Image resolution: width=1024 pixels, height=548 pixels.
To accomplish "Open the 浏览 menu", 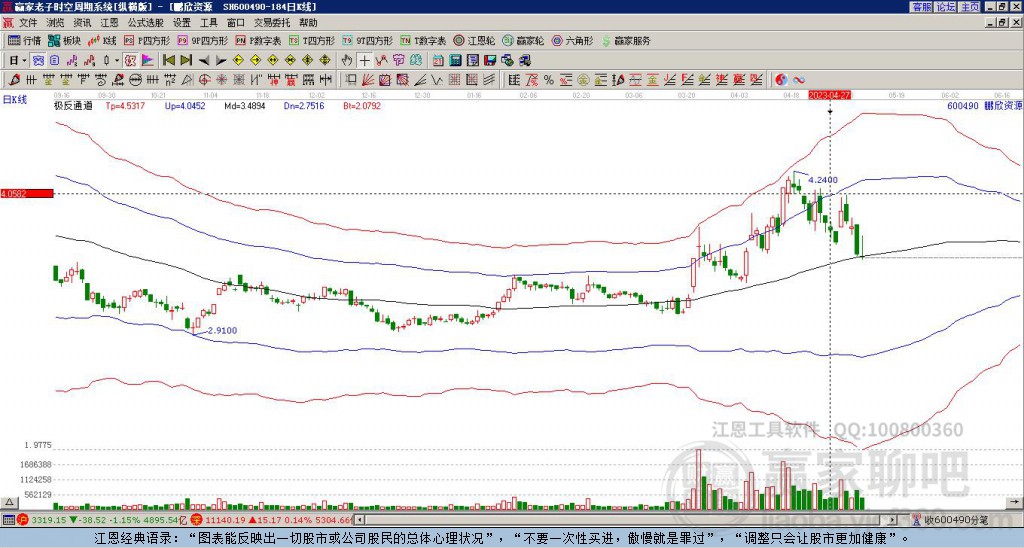I will coord(55,23).
